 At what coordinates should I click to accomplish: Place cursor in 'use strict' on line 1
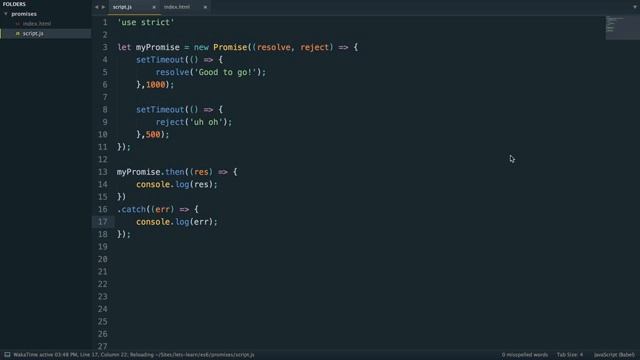146,22
